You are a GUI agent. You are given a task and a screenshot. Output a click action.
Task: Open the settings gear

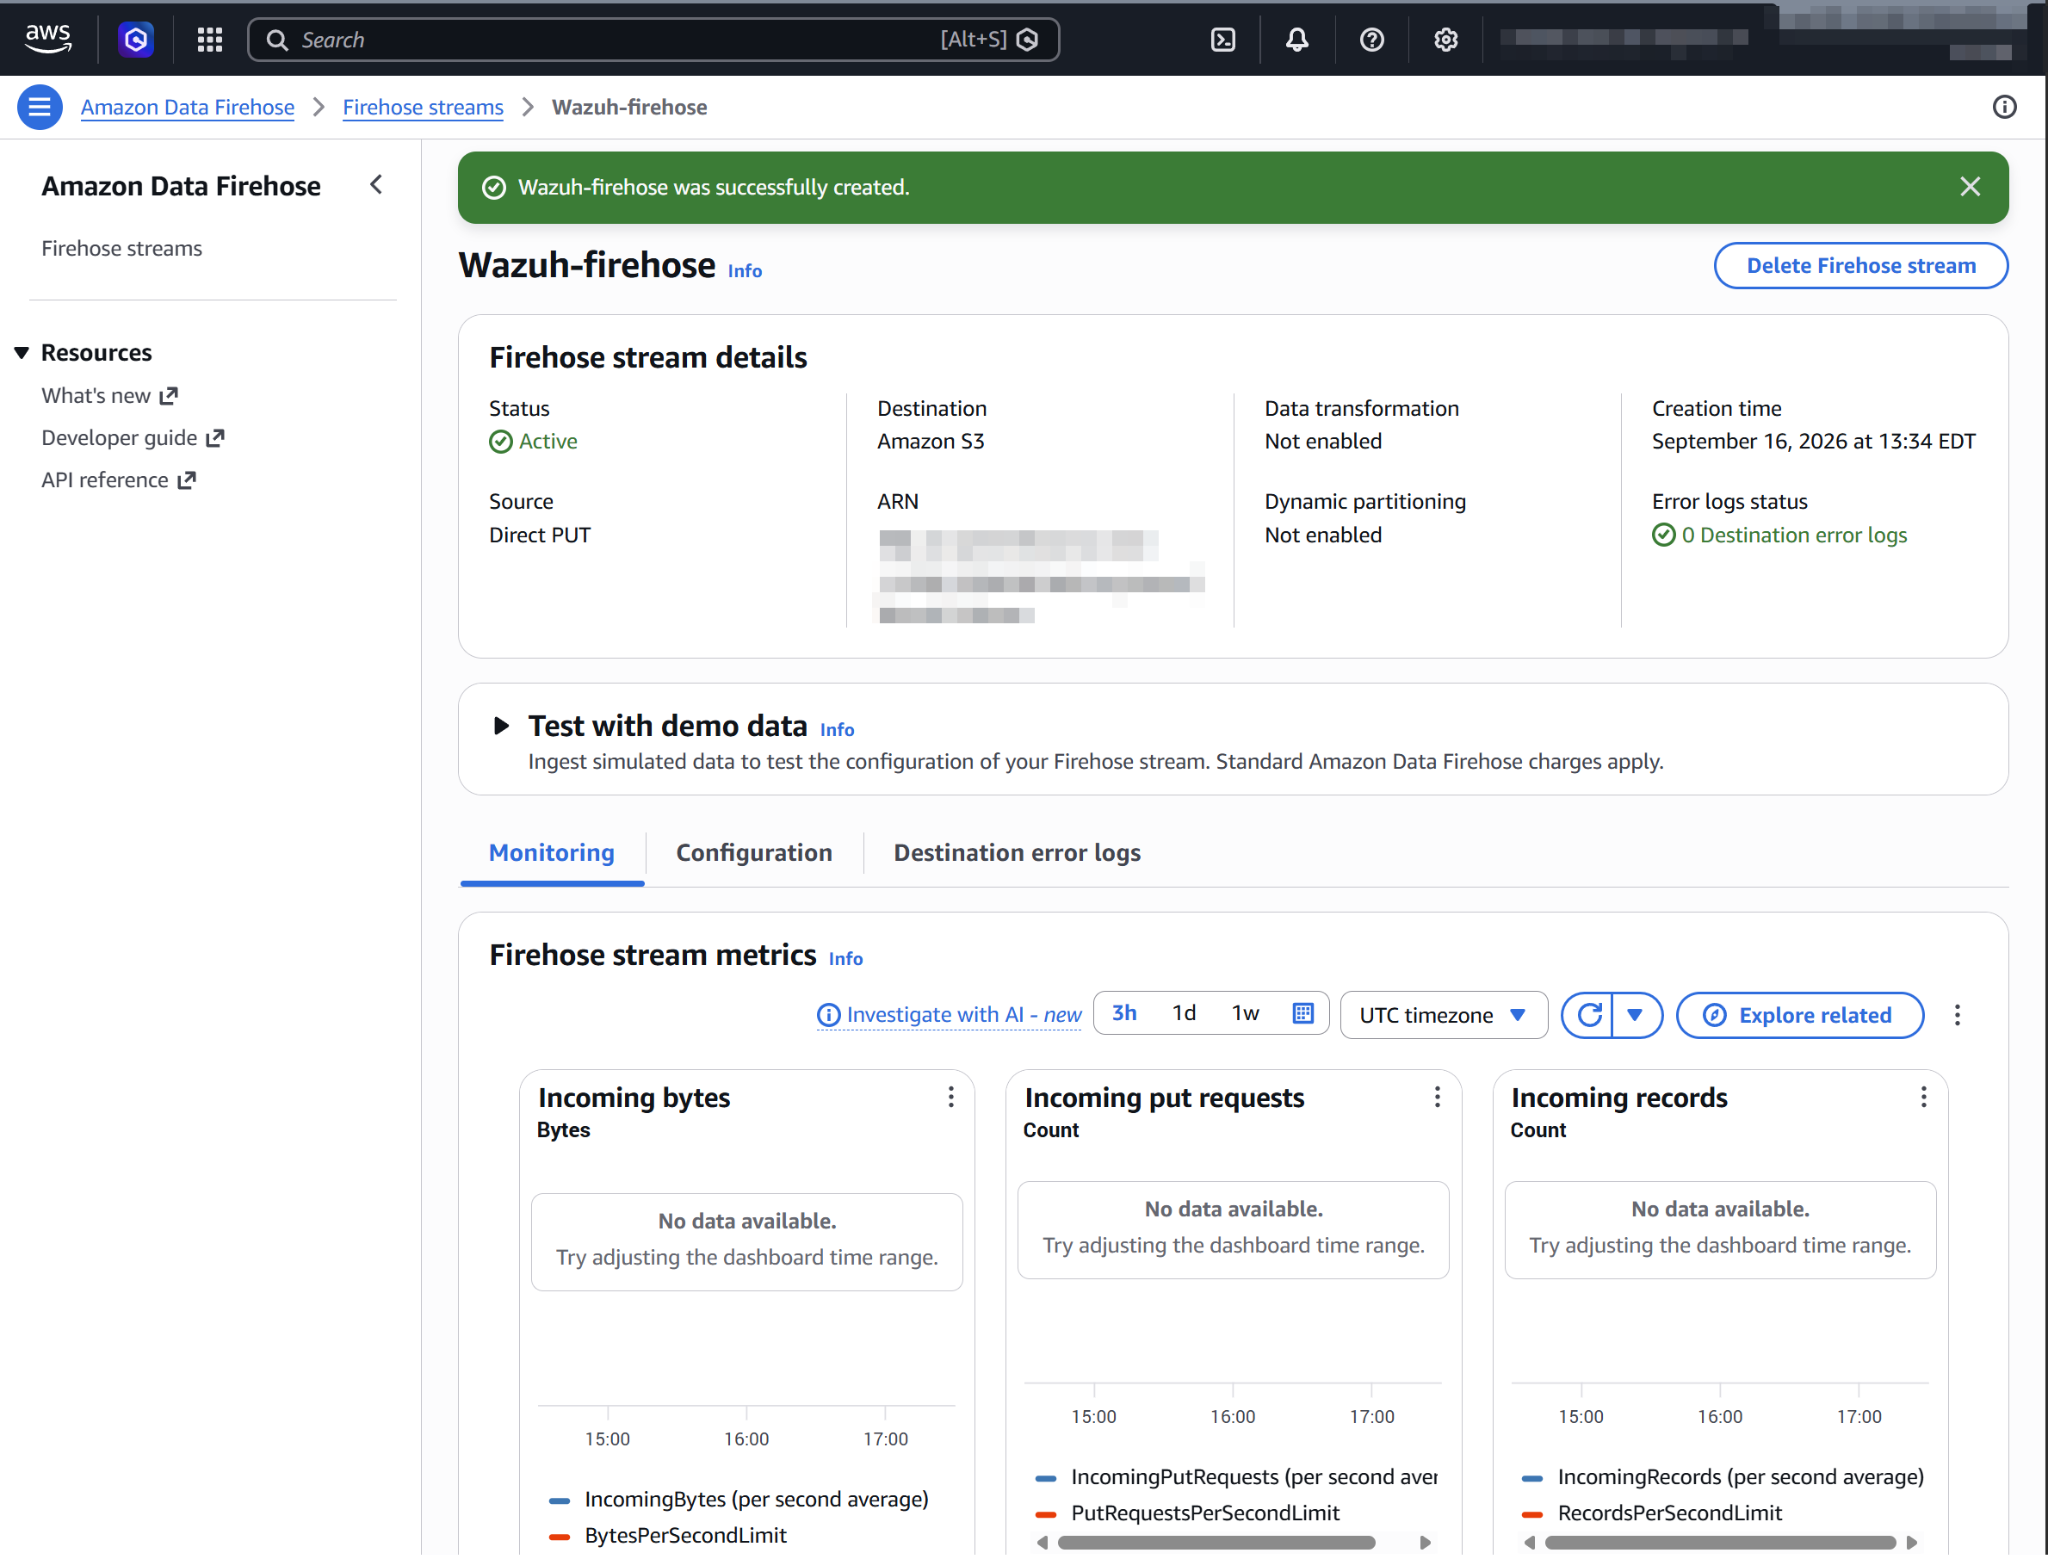[1446, 39]
